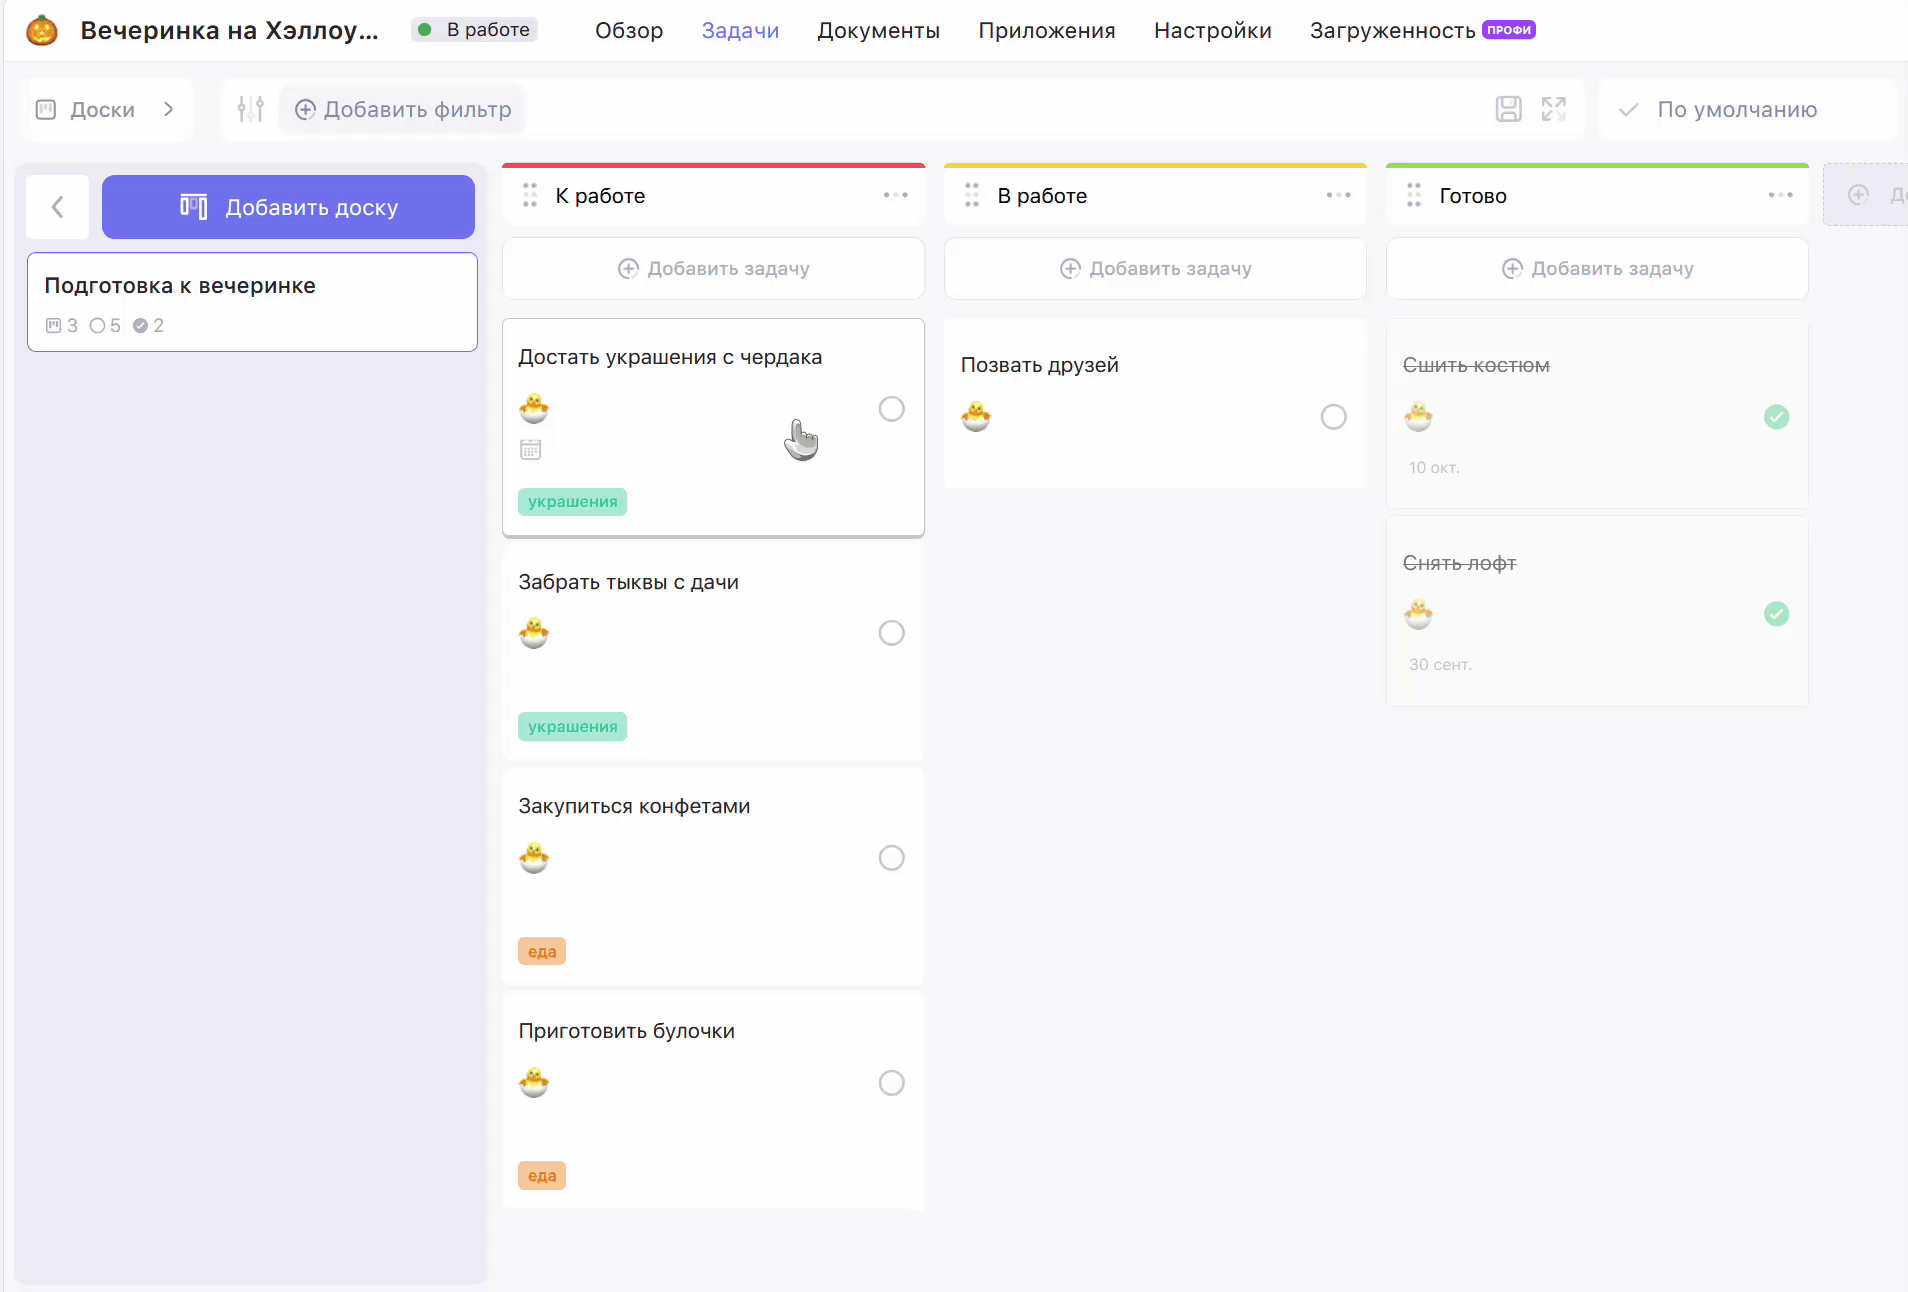Click the pumpkin project icon
Image resolution: width=1908 pixels, height=1292 pixels.
(x=42, y=30)
